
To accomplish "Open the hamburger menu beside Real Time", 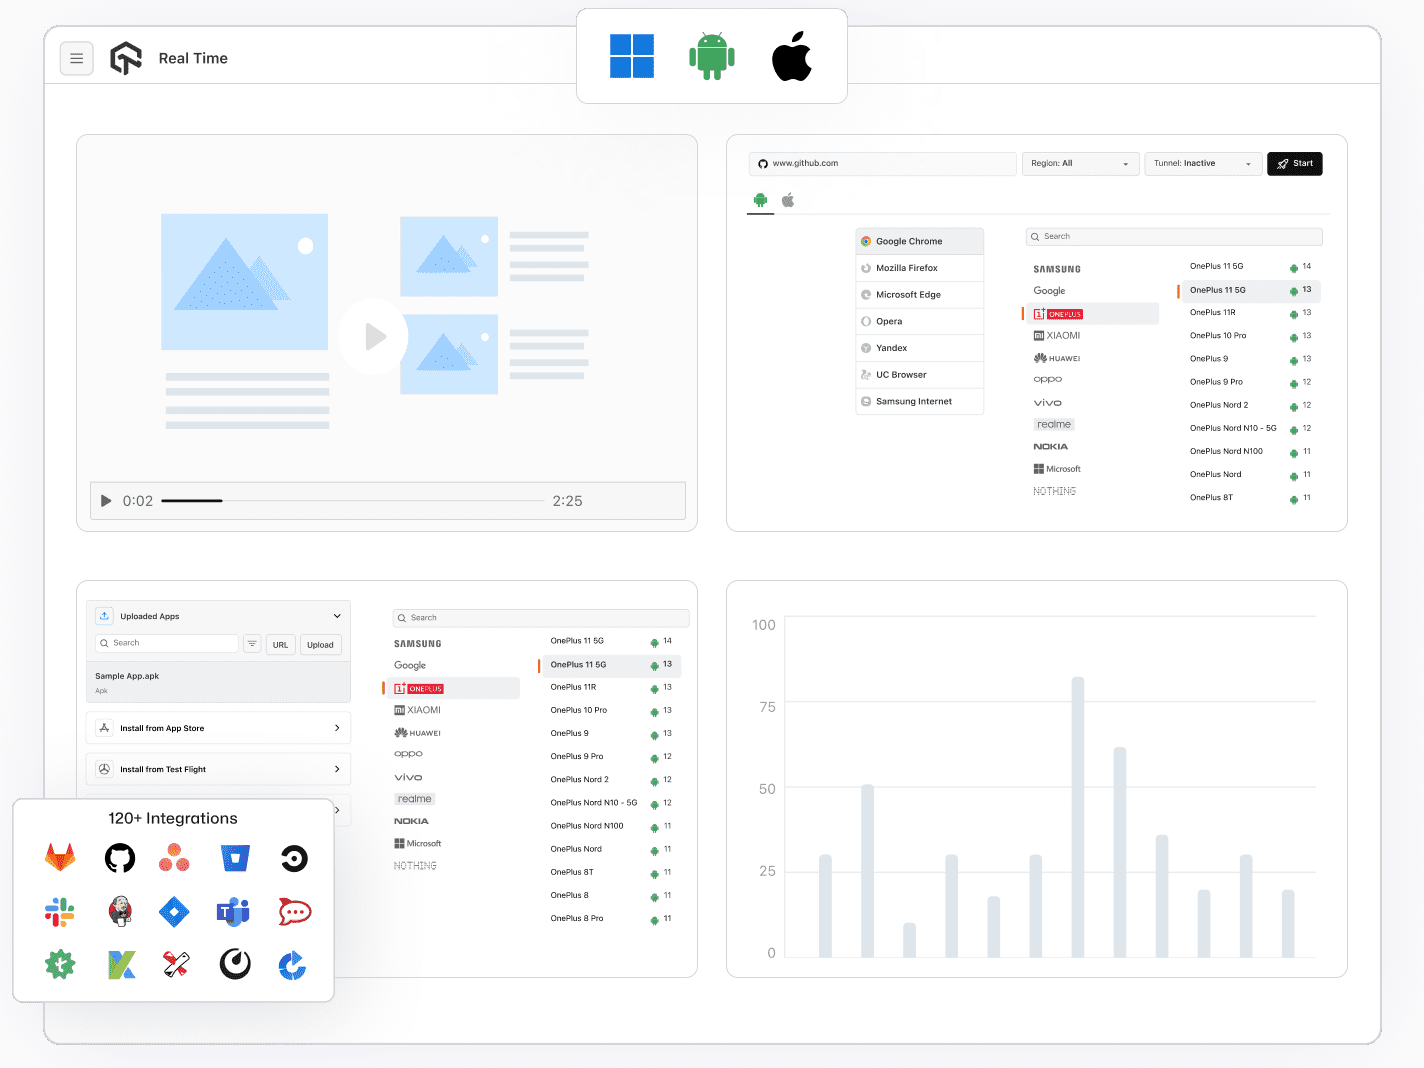I will pos(77,59).
